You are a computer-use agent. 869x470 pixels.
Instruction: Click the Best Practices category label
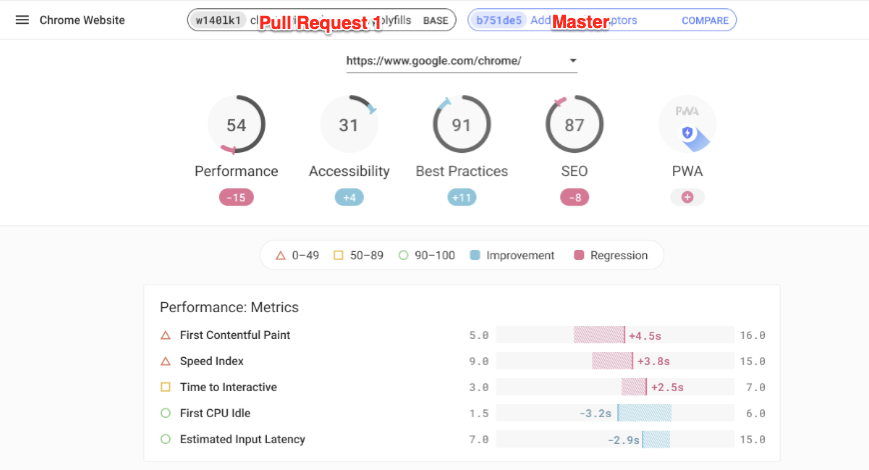coord(462,171)
